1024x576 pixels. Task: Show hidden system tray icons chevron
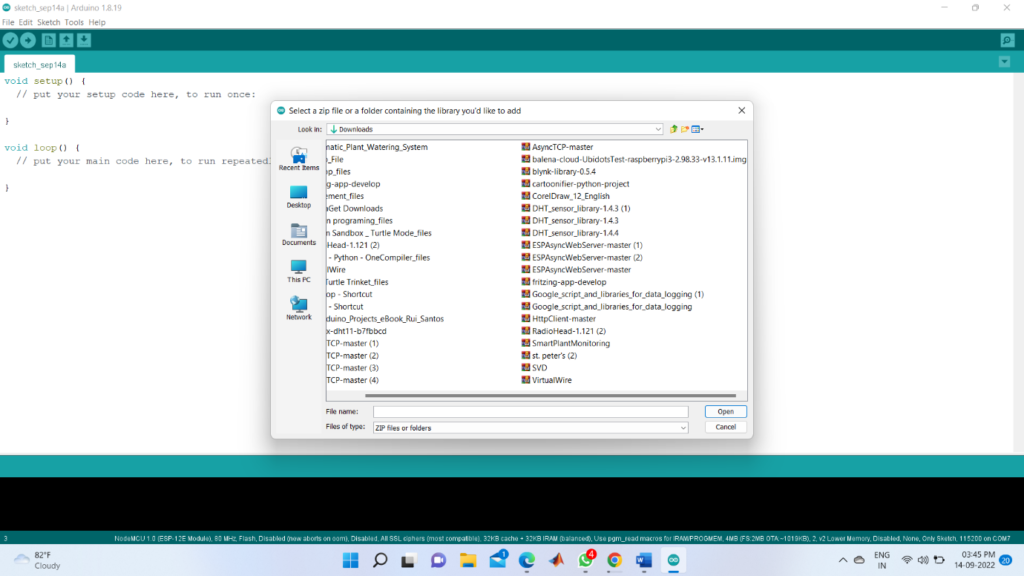point(843,560)
